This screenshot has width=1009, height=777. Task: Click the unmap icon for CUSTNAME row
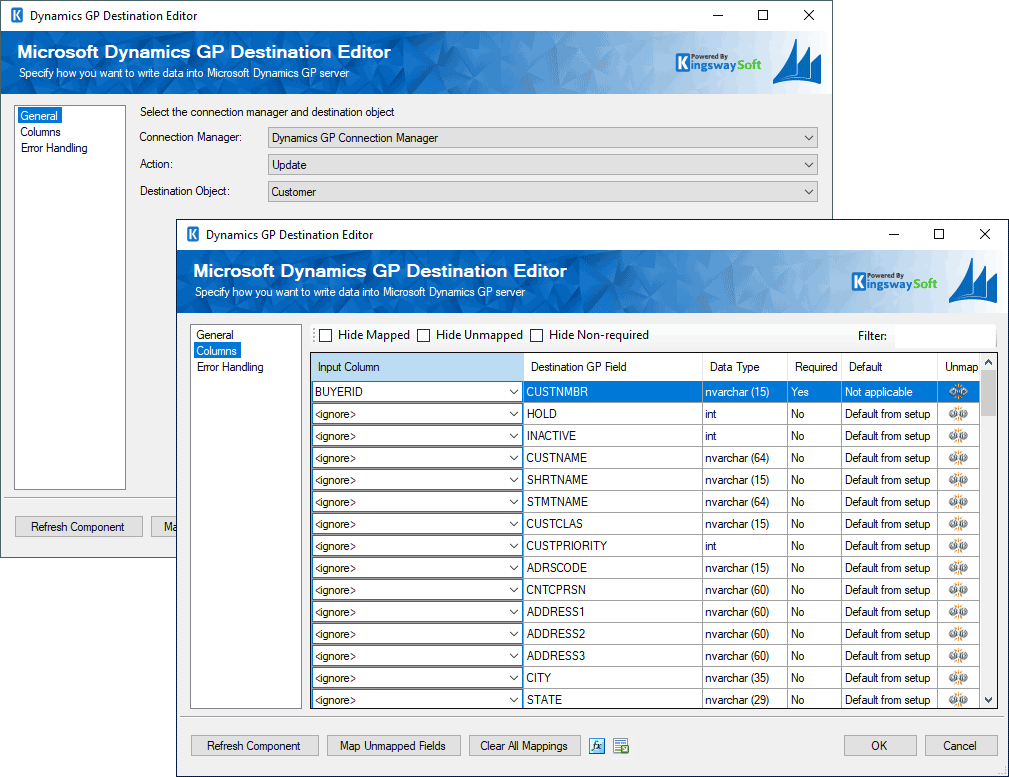click(x=958, y=458)
